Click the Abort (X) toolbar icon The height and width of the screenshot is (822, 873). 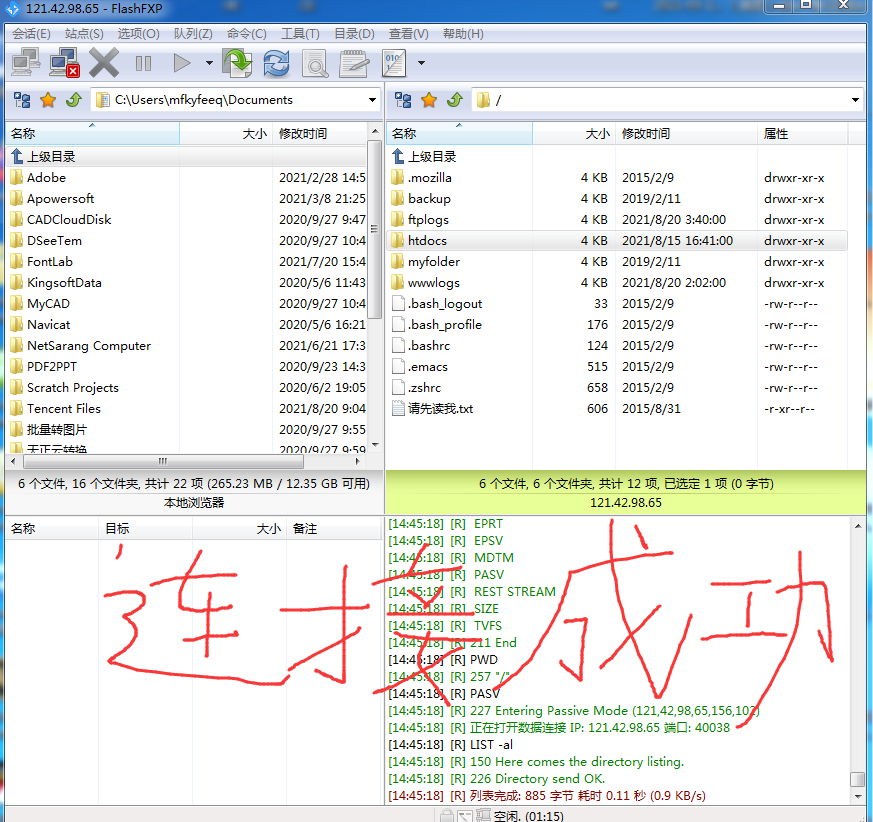(104, 62)
